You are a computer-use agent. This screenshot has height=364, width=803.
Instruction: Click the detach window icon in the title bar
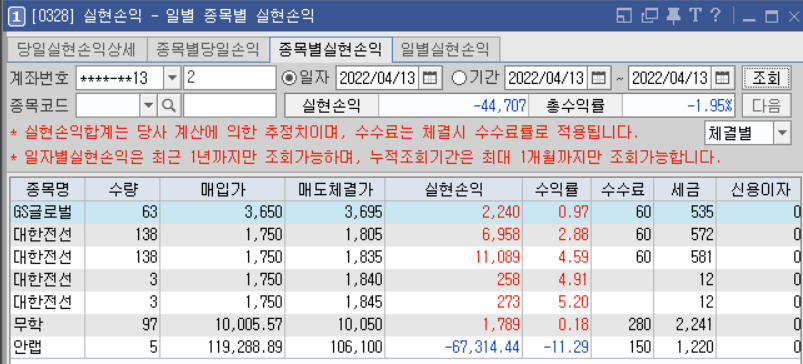click(624, 16)
